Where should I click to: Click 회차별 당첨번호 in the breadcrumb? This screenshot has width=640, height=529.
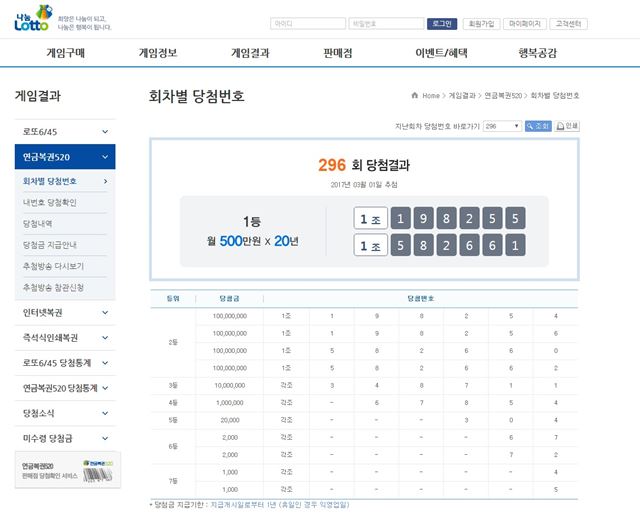coord(555,96)
